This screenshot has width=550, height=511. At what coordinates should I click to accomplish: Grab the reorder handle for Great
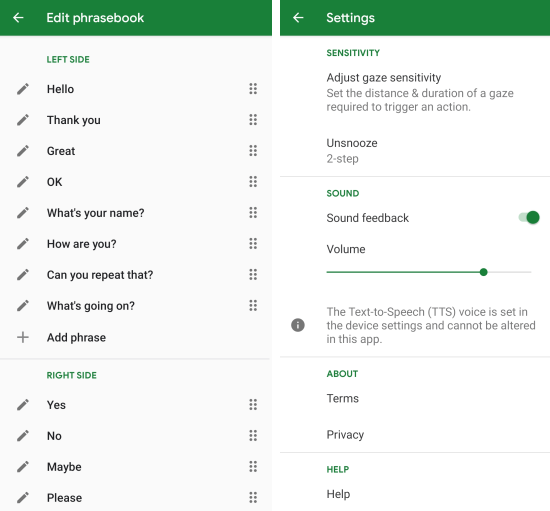[253, 150]
